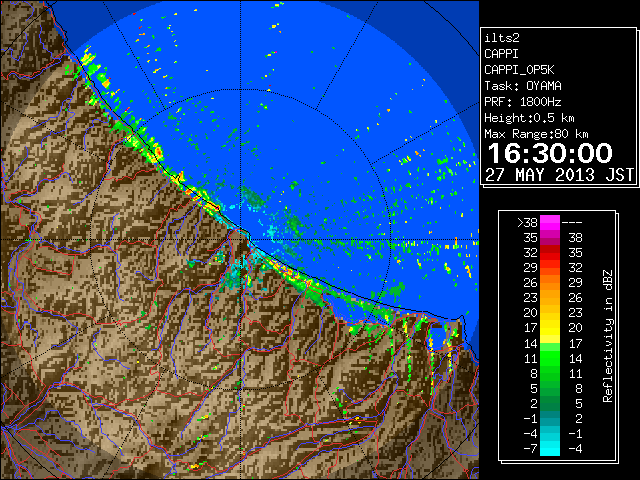Click the date label 27 MAY 2013 JST
Screen dimensions: 640x480
(560, 175)
